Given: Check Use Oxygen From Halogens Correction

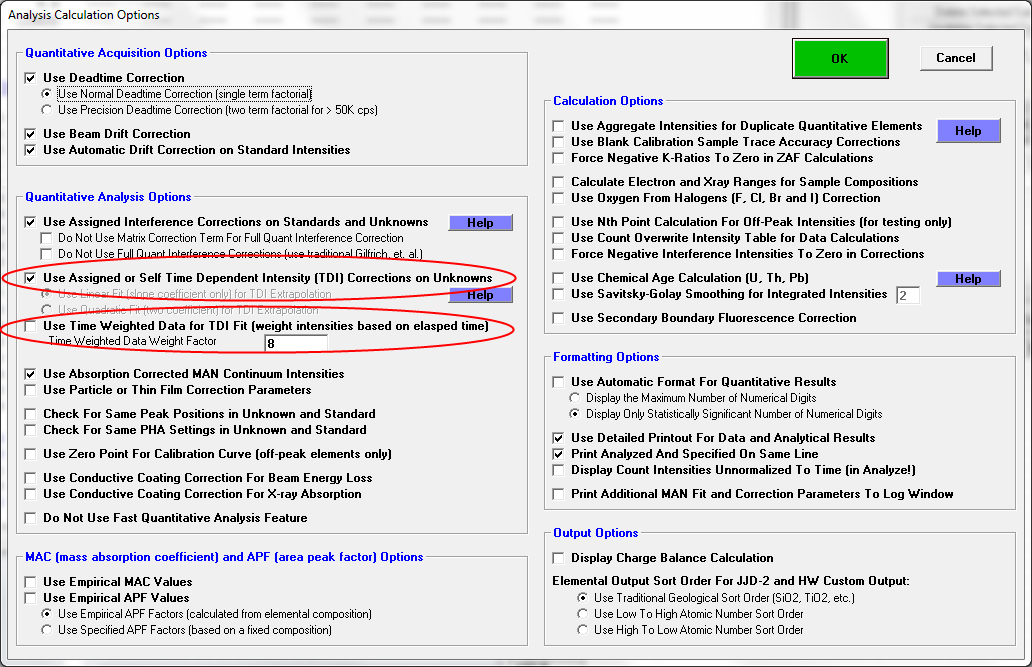Looking at the screenshot, I should 559,198.
